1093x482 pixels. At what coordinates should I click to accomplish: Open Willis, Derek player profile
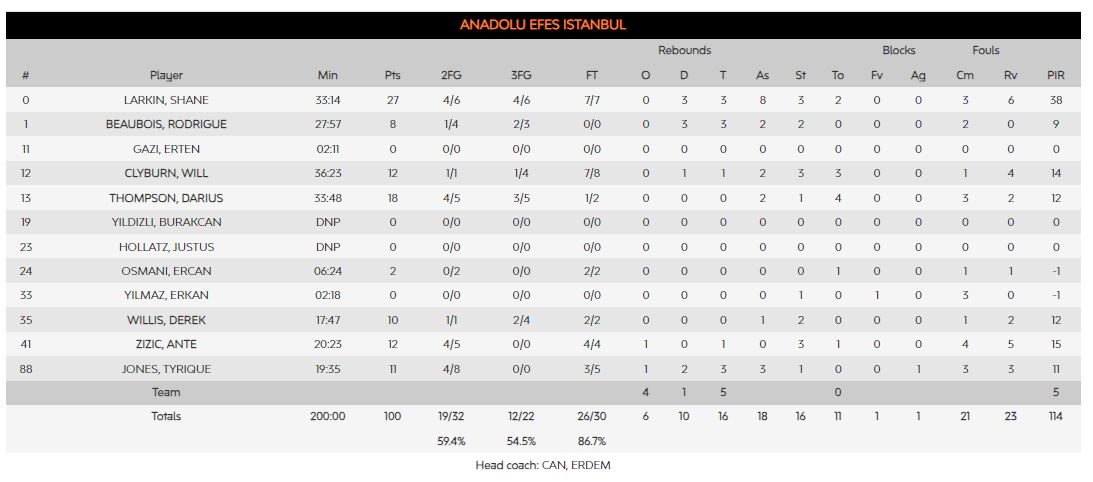click(166, 320)
